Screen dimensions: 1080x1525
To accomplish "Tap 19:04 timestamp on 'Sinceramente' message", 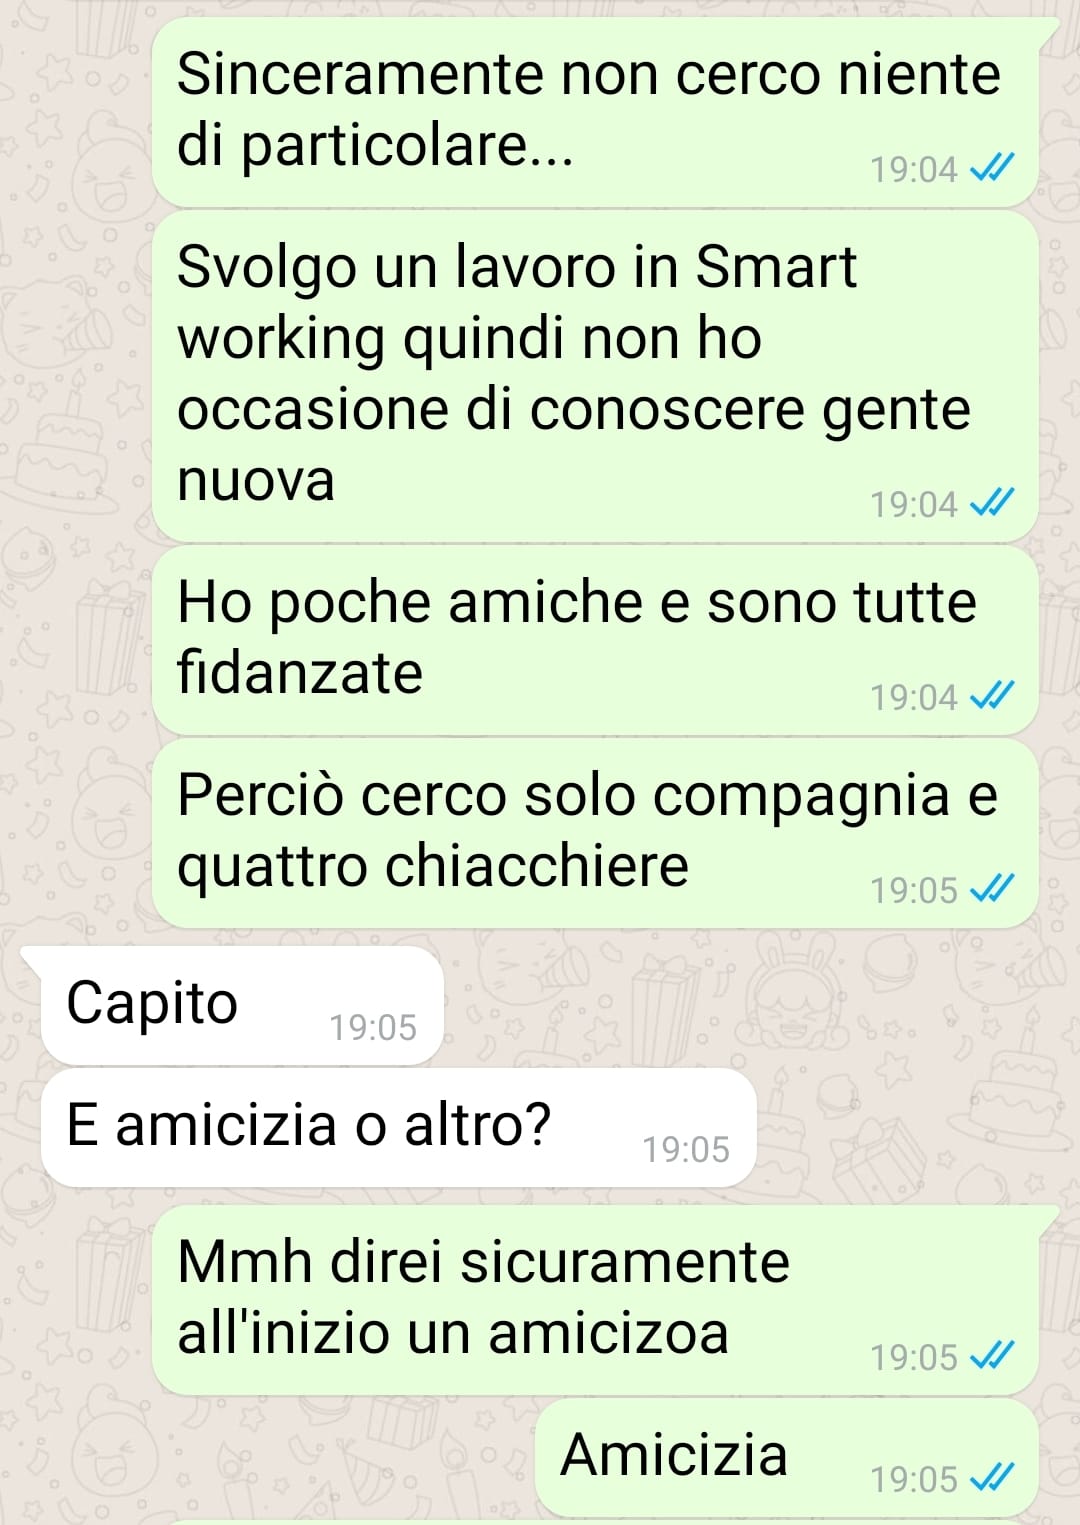I will [x=913, y=170].
